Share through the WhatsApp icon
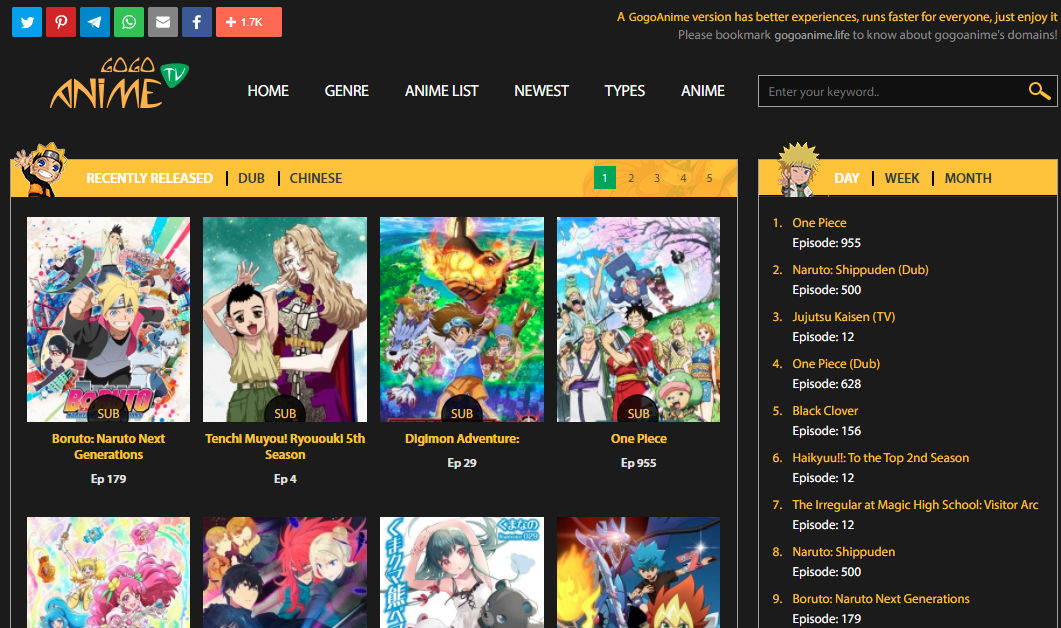Viewport: 1061px width, 628px height. click(x=129, y=22)
